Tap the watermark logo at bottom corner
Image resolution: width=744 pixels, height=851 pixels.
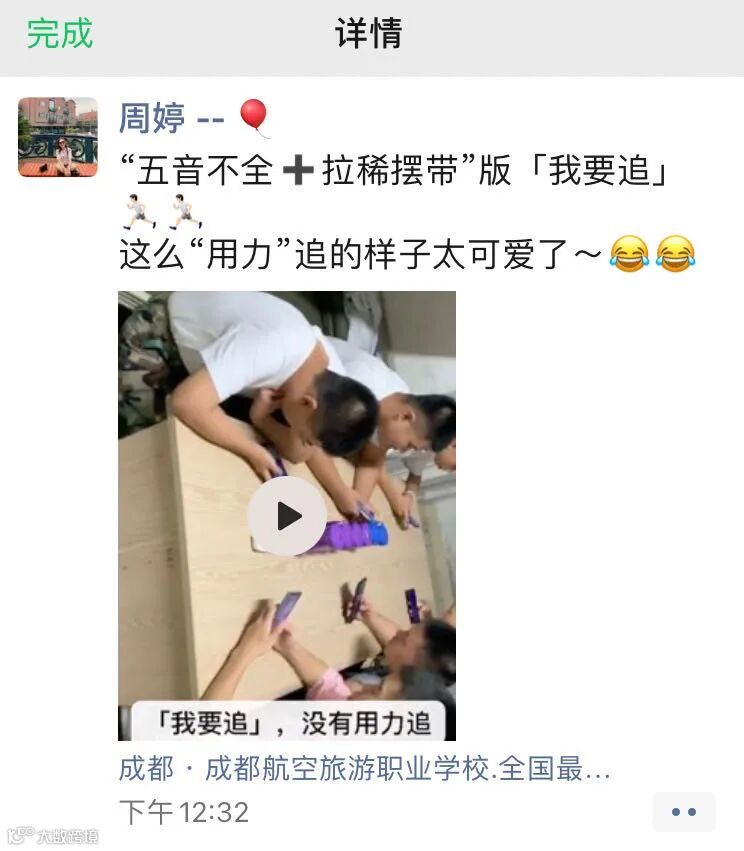click(53, 836)
